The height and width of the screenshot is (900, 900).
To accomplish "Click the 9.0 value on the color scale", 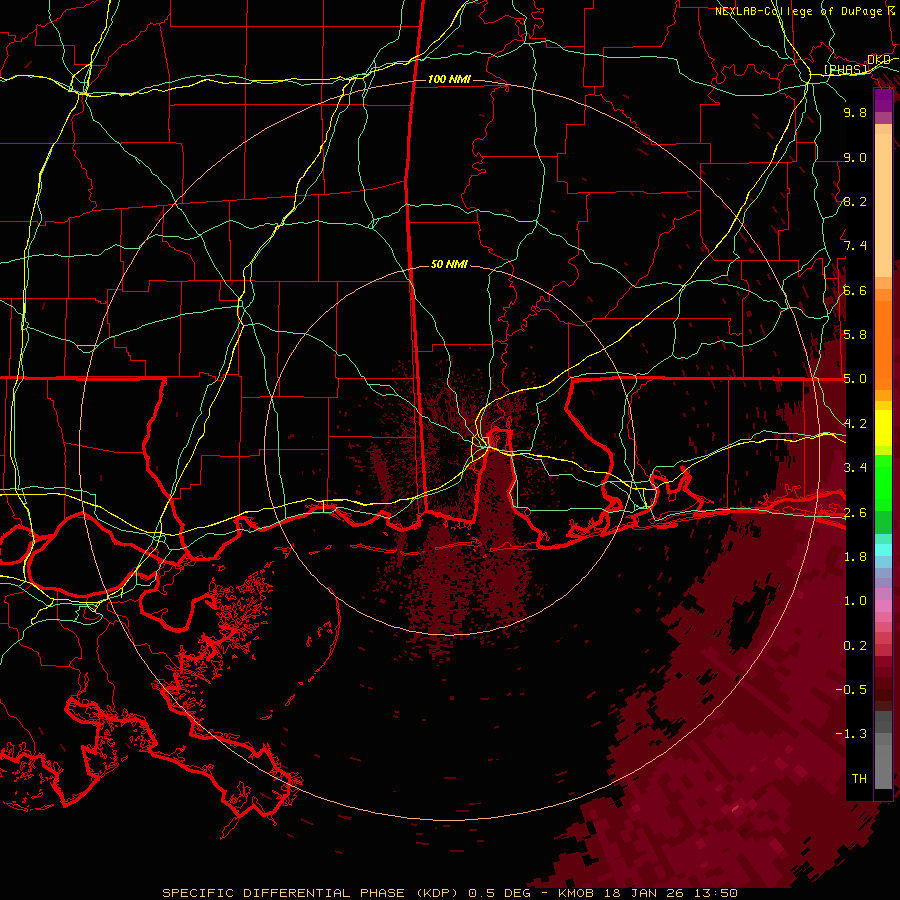I will pos(855,157).
